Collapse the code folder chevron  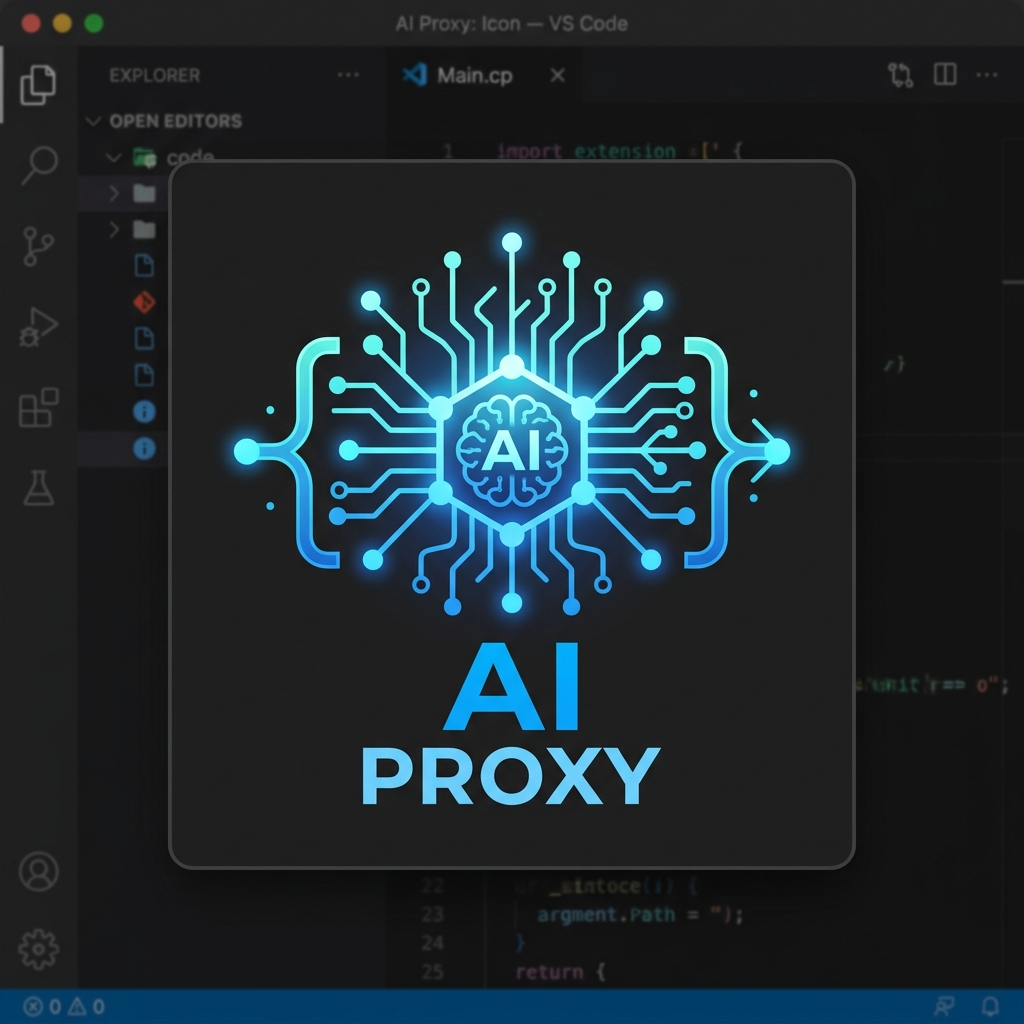[114, 157]
